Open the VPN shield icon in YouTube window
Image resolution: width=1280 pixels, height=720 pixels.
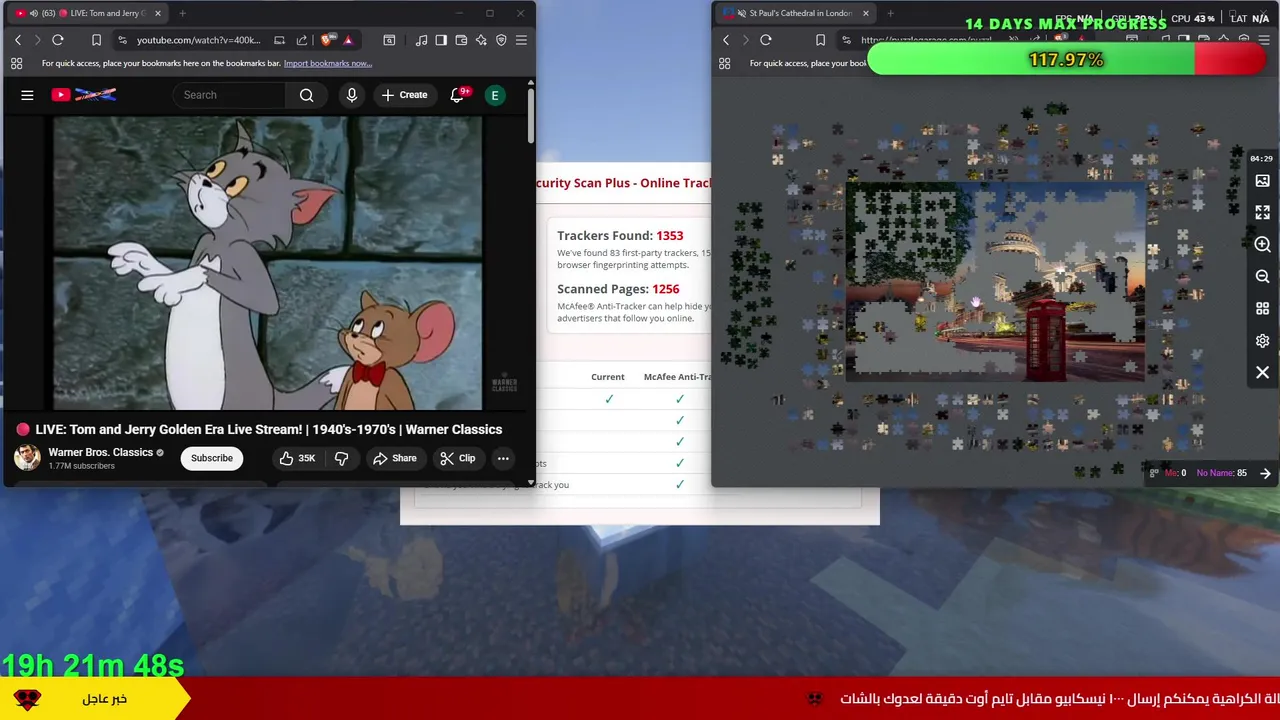[501, 40]
